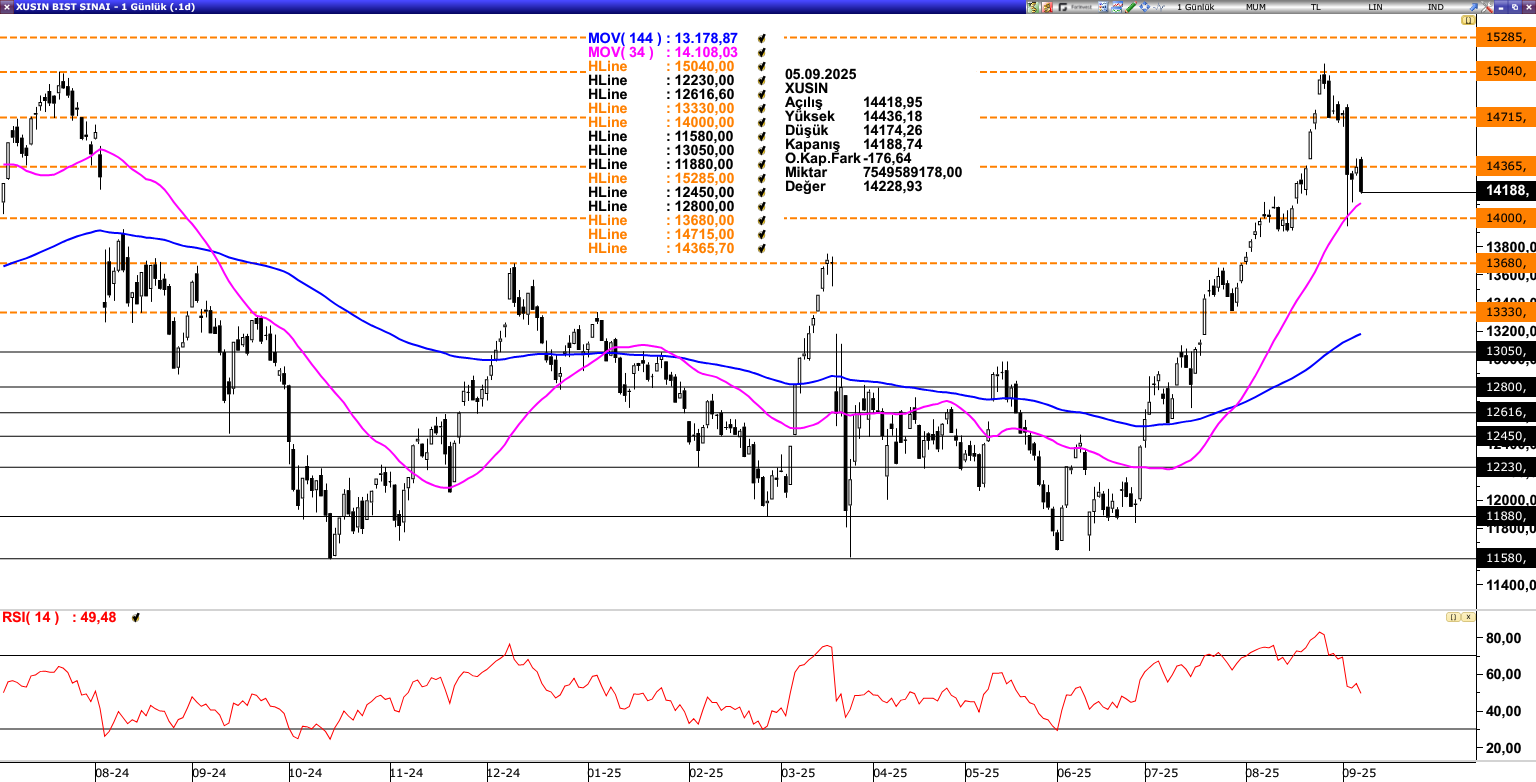Click the HLine 12450,00 legend entry

coord(661,192)
